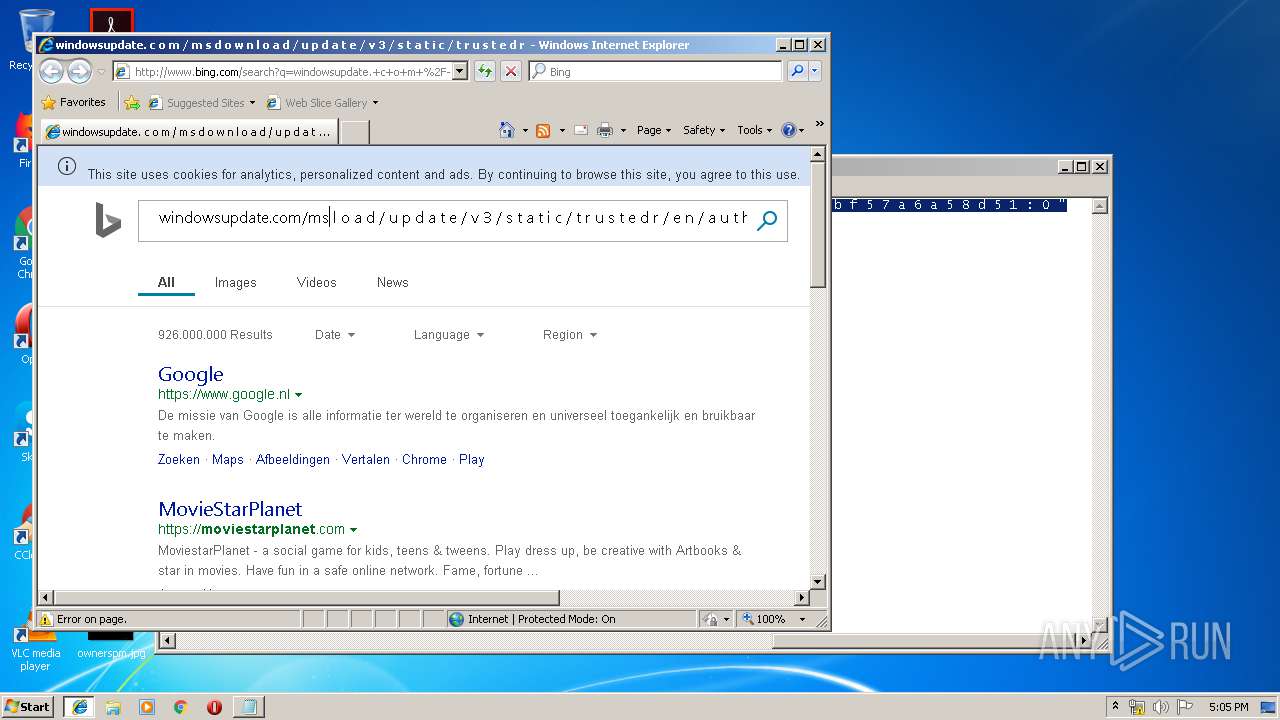Screen dimensions: 1280x720
Task: Open the MovieStarPlanet result title
Action: (230, 509)
